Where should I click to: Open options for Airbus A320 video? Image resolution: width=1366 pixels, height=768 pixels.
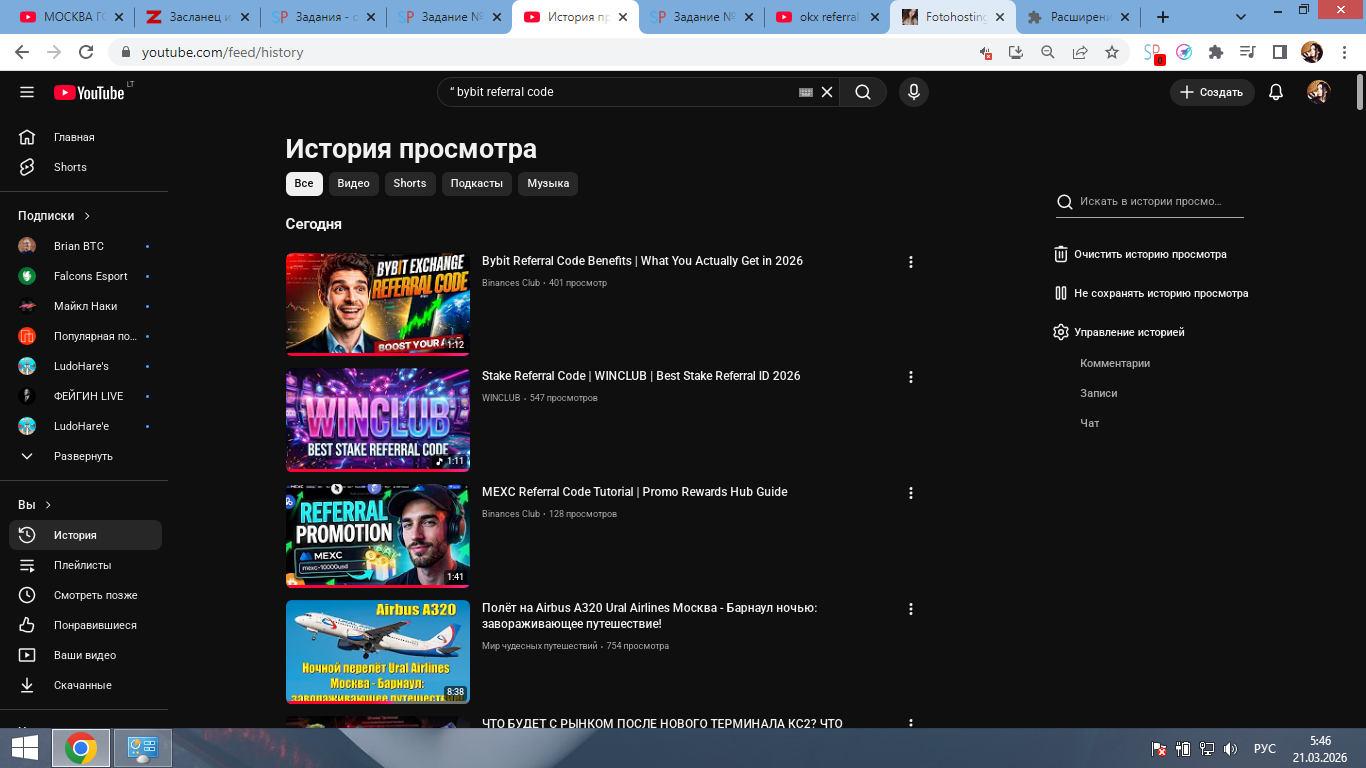pos(910,609)
